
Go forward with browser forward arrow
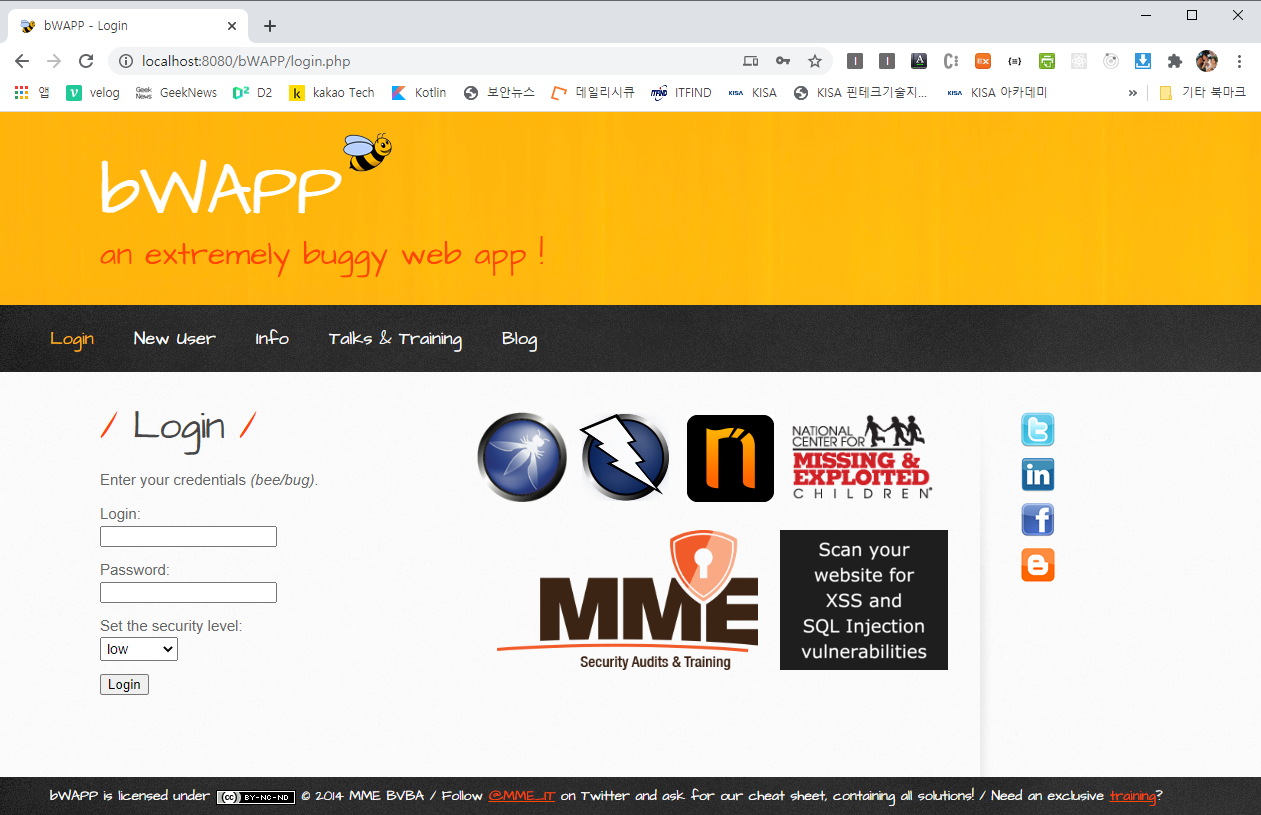54,61
